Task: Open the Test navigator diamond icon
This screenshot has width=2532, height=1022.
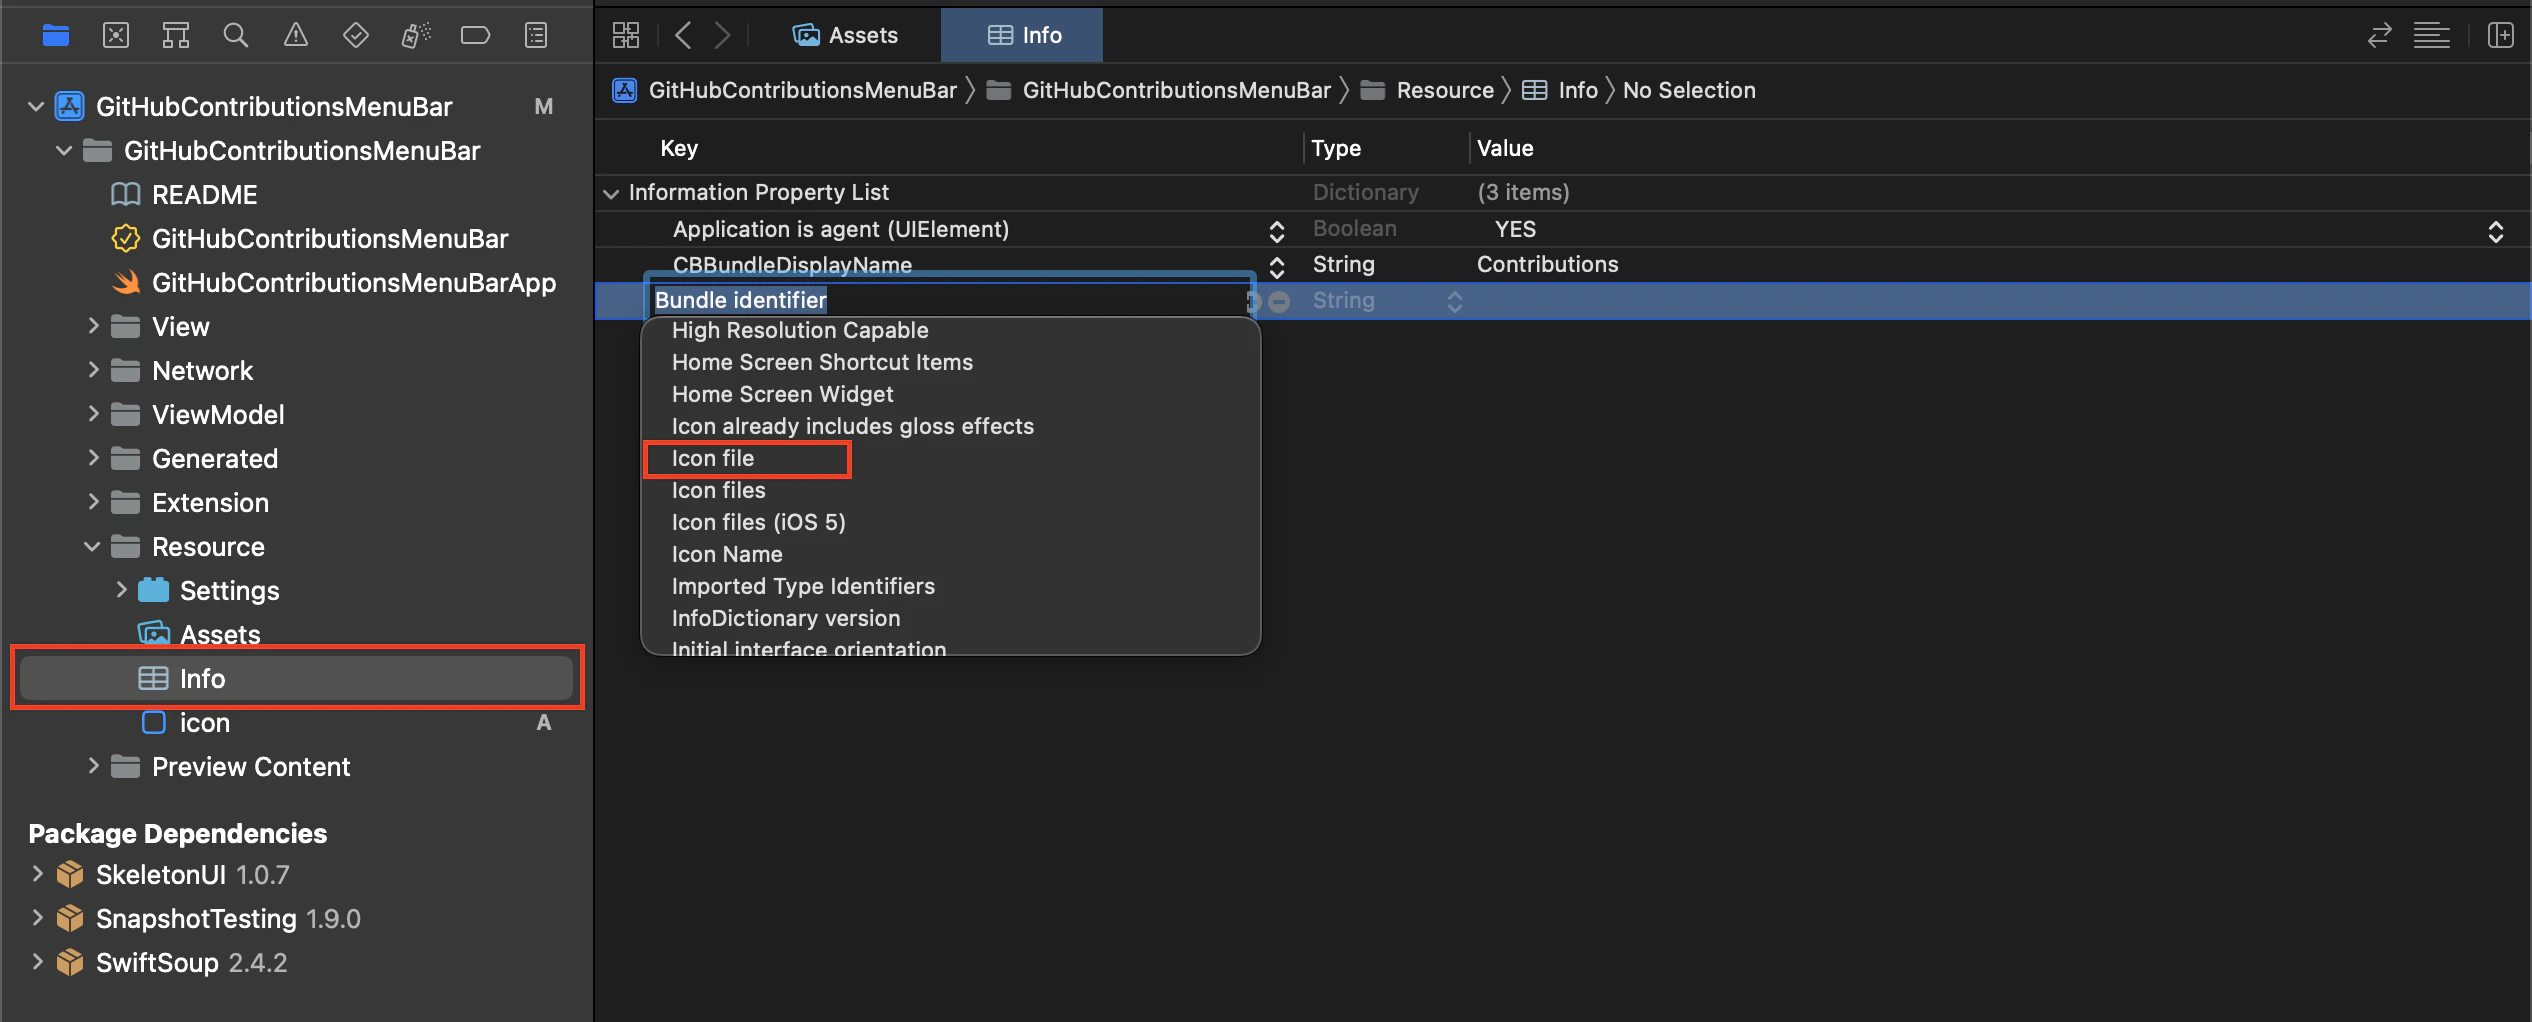Action: [x=355, y=36]
